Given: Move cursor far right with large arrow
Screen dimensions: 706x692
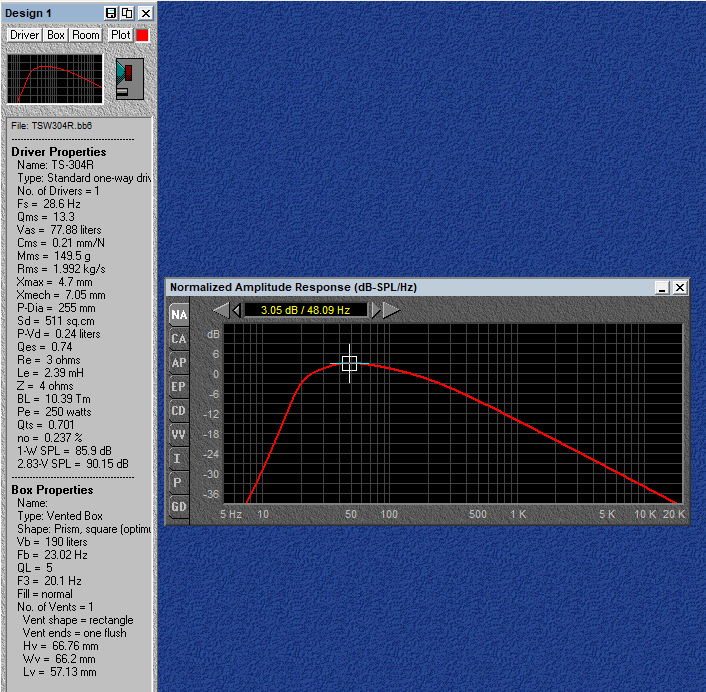Looking at the screenshot, I should tap(391, 310).
